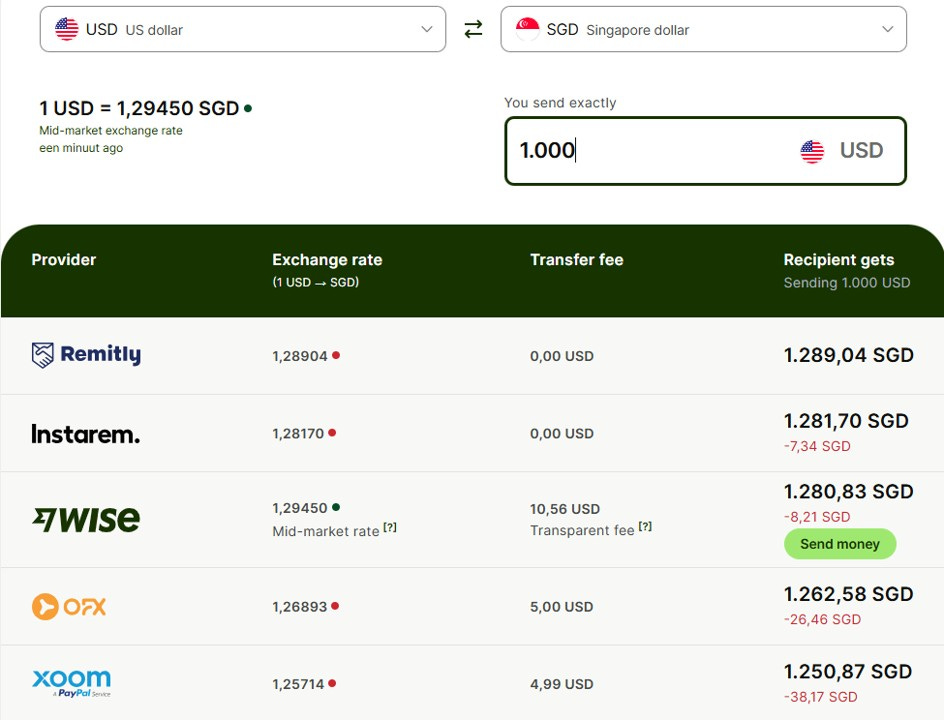Click the 1.250,87 SGD Xoom amount
Screen dimensions: 944x720
pyautogui.click(x=848, y=671)
